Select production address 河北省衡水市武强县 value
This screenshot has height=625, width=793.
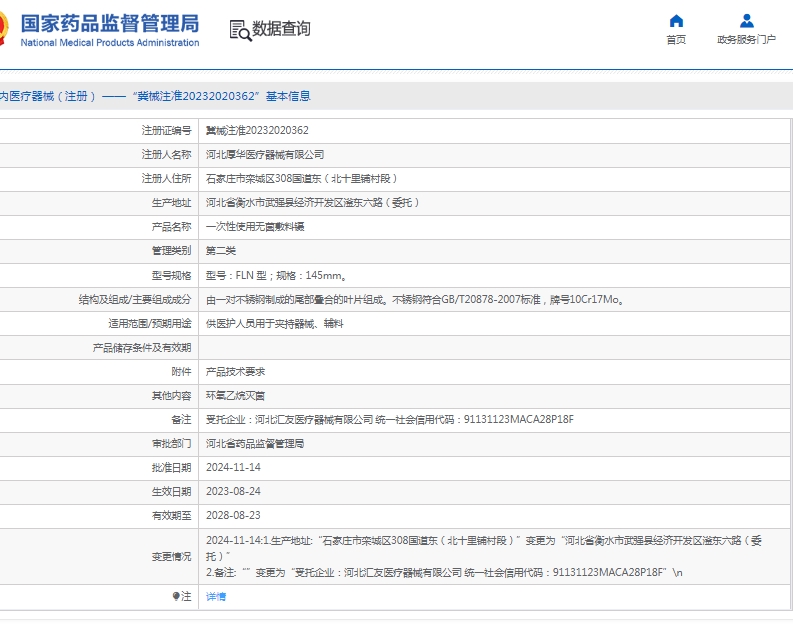(x=313, y=203)
